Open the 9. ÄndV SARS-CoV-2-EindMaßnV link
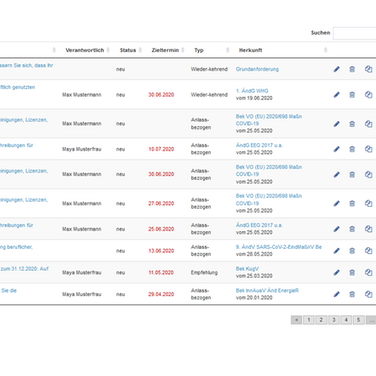 (279, 247)
